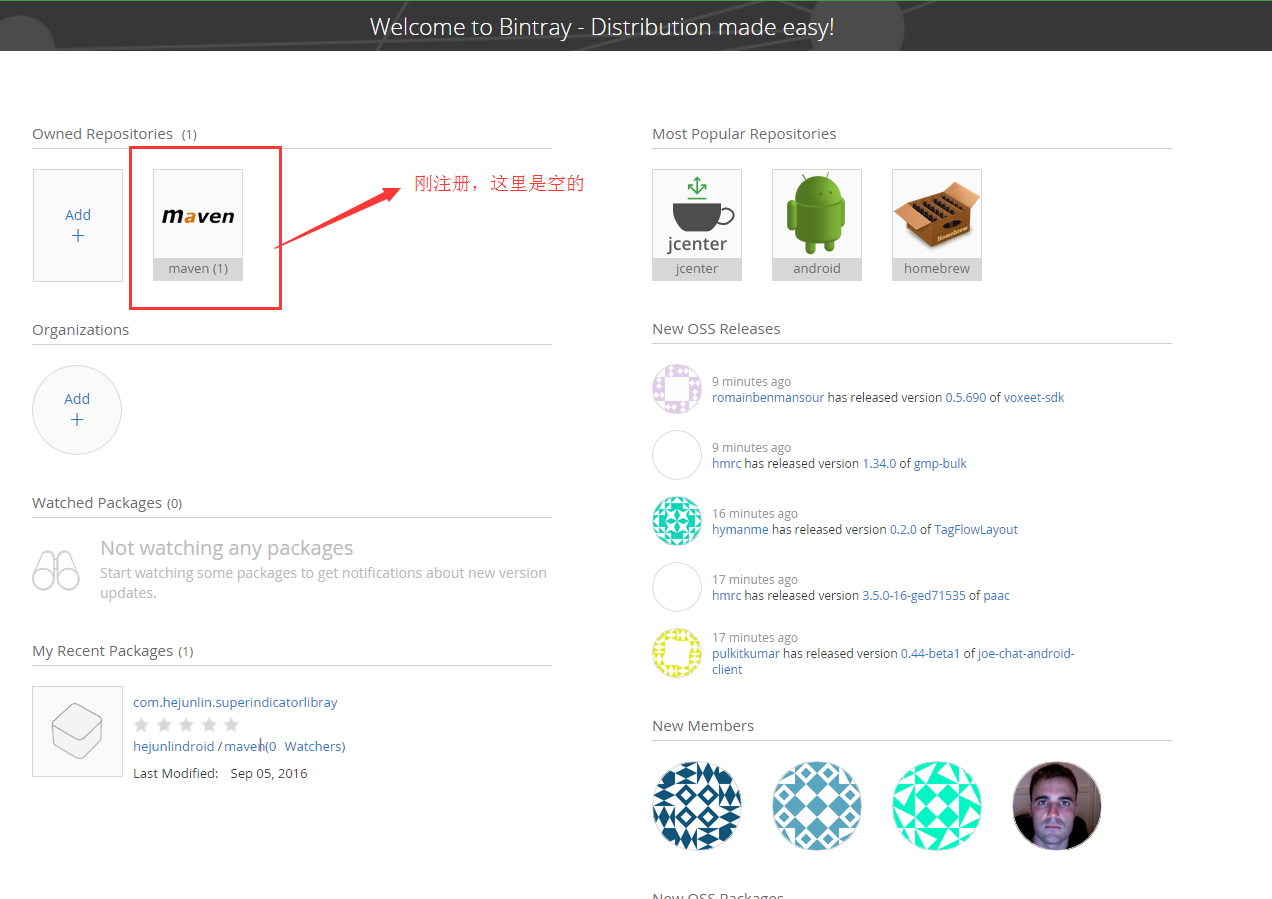The width and height of the screenshot is (1272, 899).
Task: Open the gmp-bulk package link
Action: tap(940, 463)
